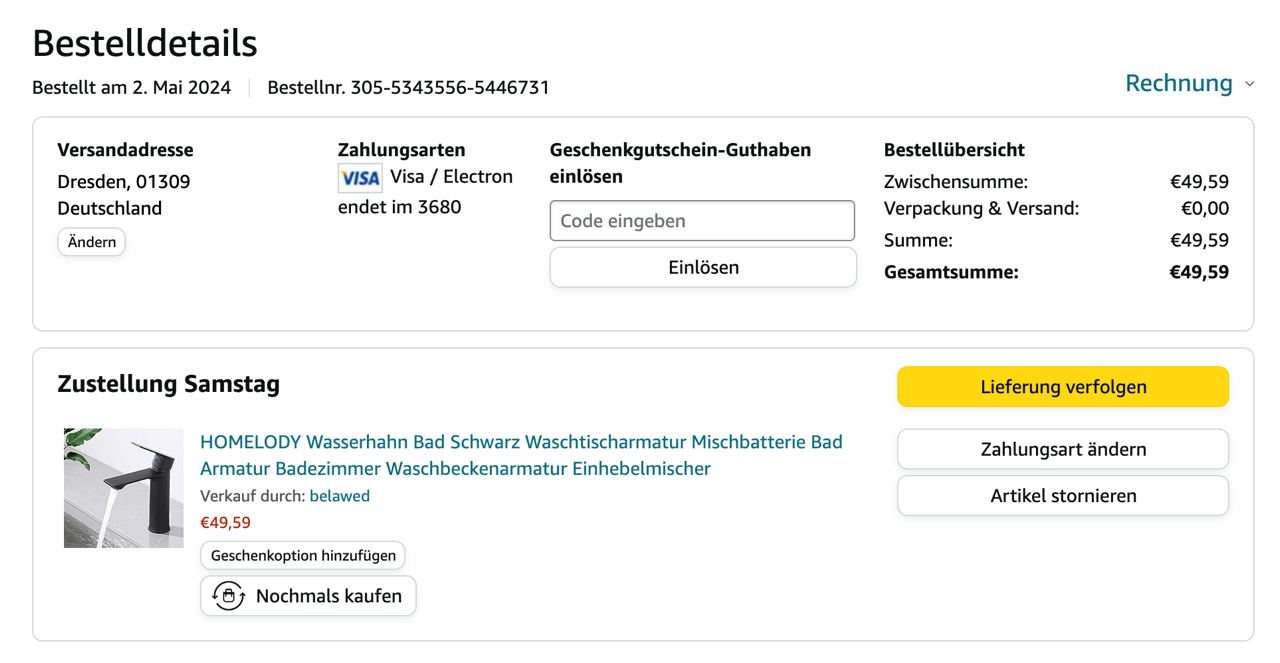
Task: Choose Zahlungsart ändern
Action: coord(1062,449)
